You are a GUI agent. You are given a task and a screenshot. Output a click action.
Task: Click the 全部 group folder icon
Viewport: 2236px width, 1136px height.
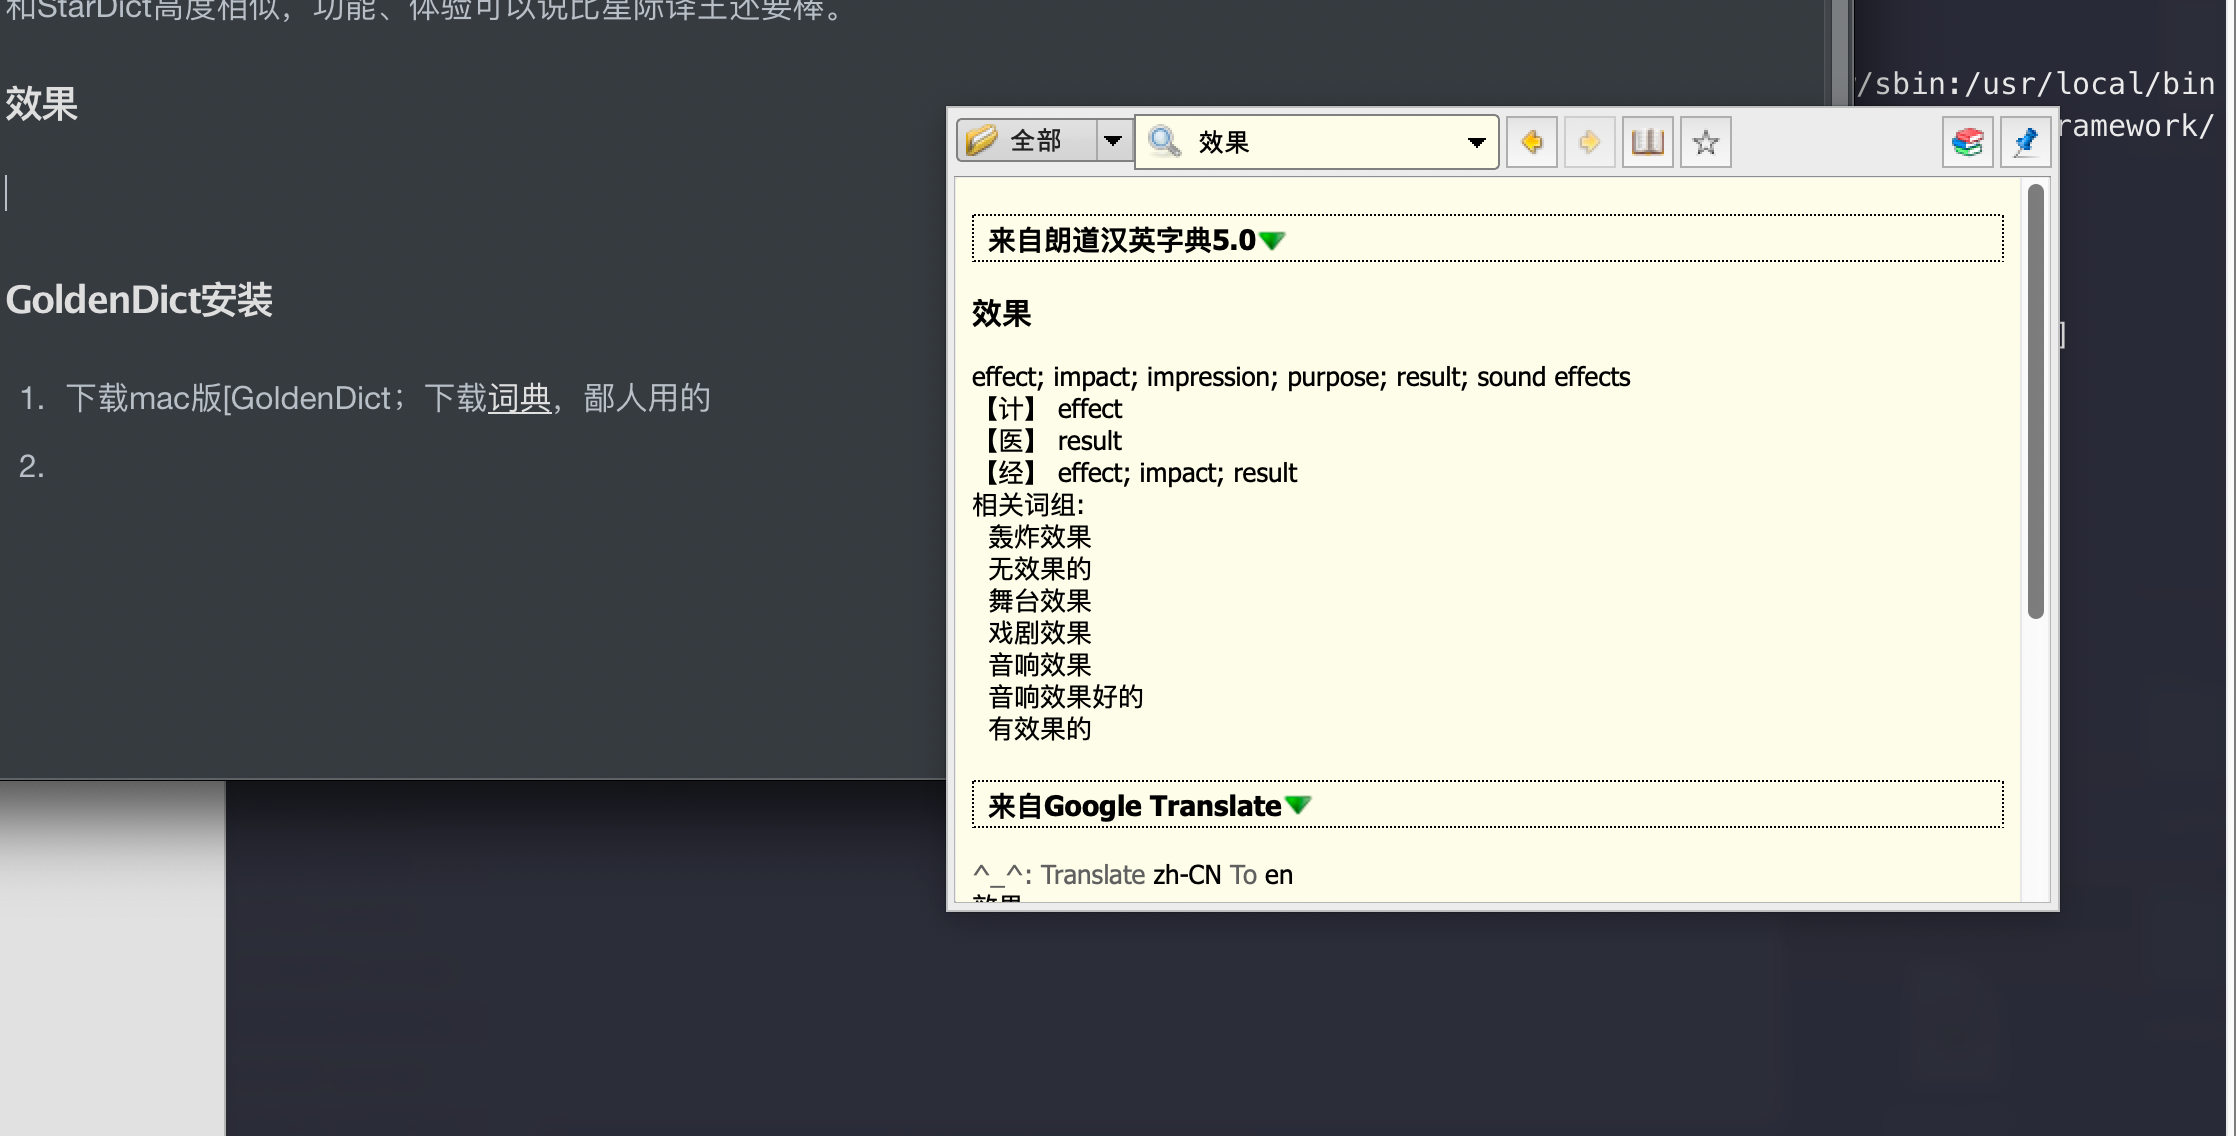tap(981, 140)
